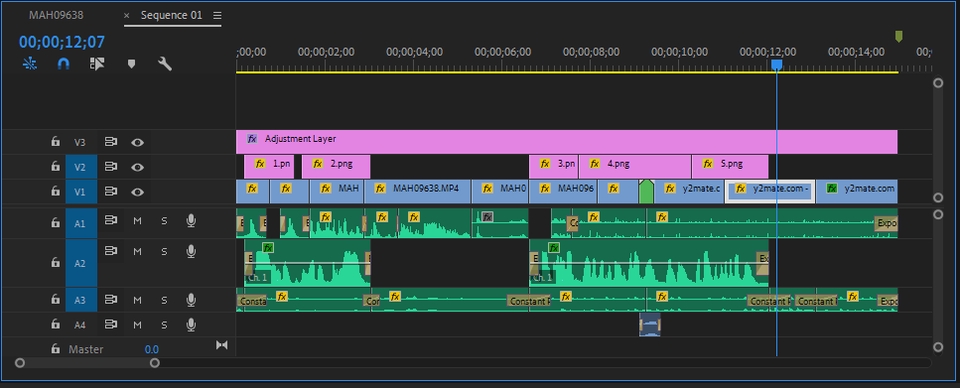This screenshot has width=960, height=388.
Task: Click the Master track output icon
Action: (x=222, y=346)
